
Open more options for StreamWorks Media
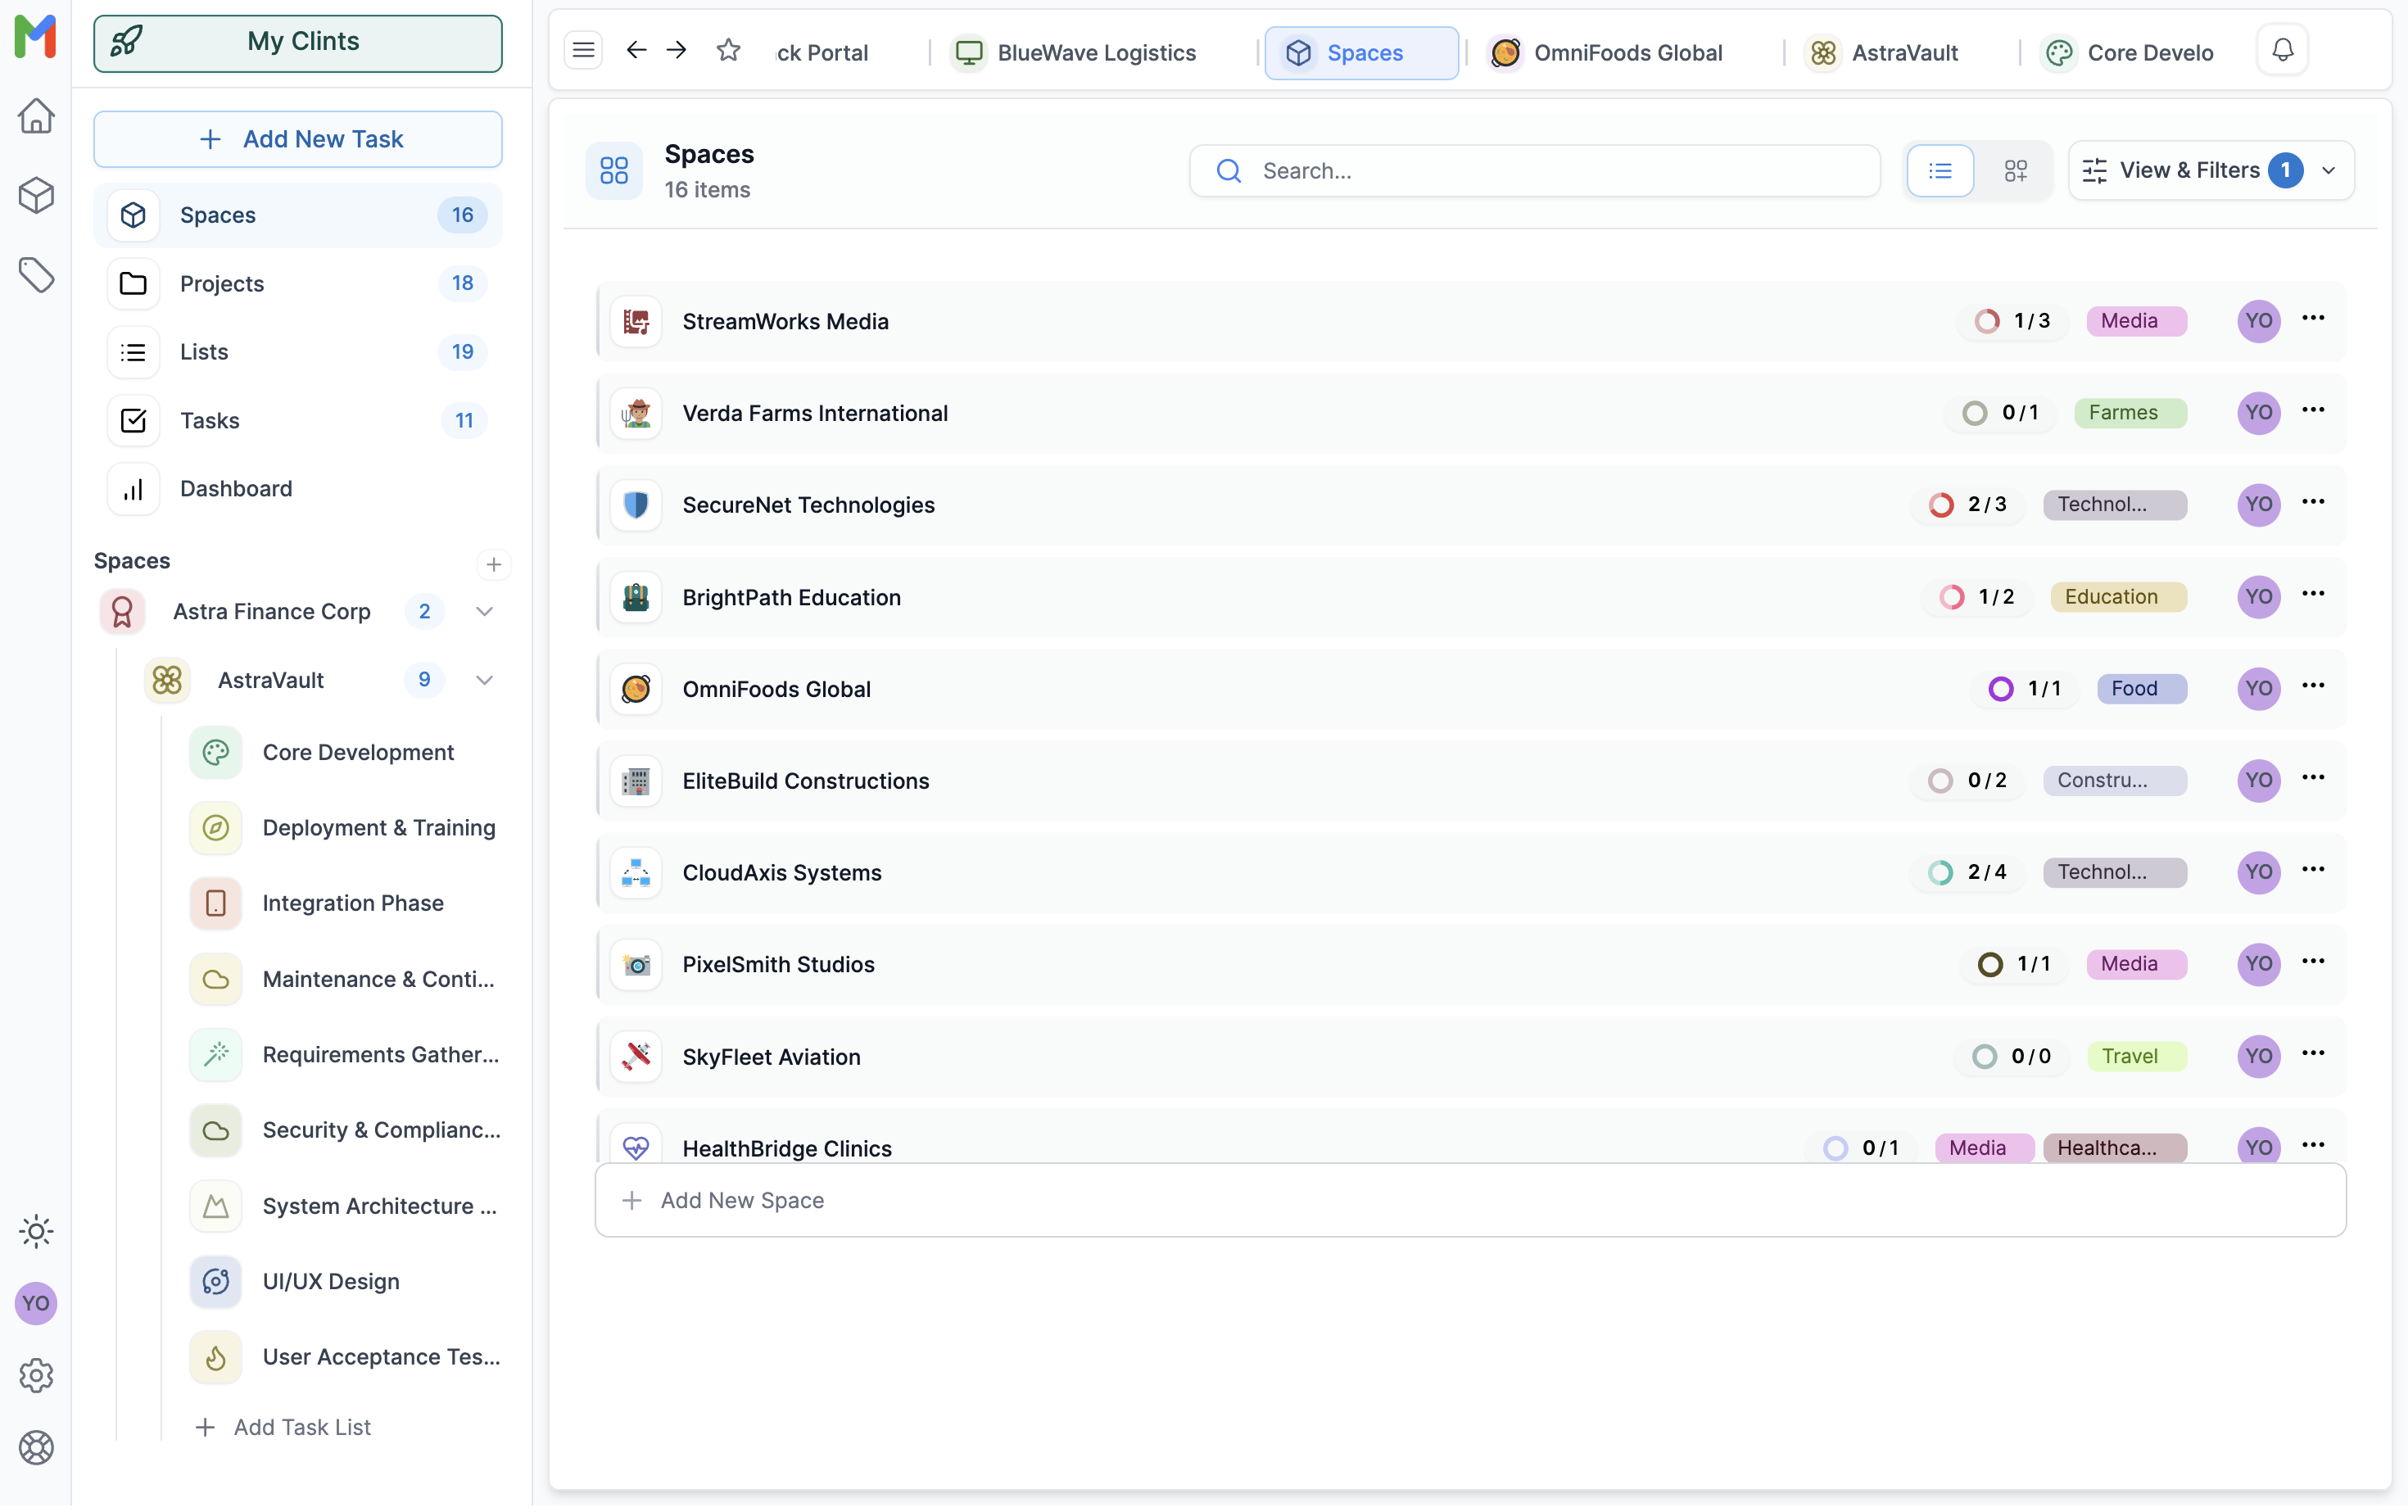pos(2312,319)
